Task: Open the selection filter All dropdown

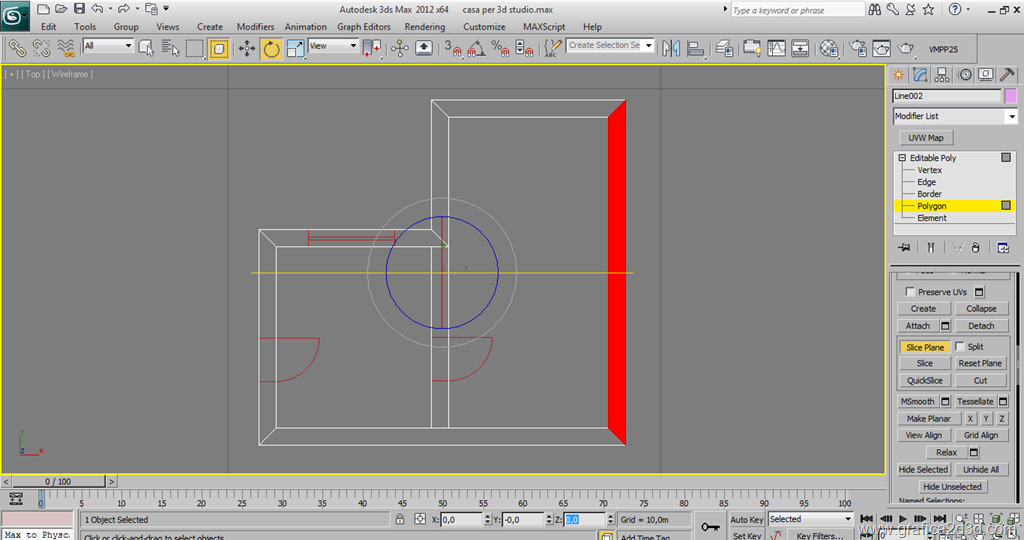Action: click(x=108, y=46)
